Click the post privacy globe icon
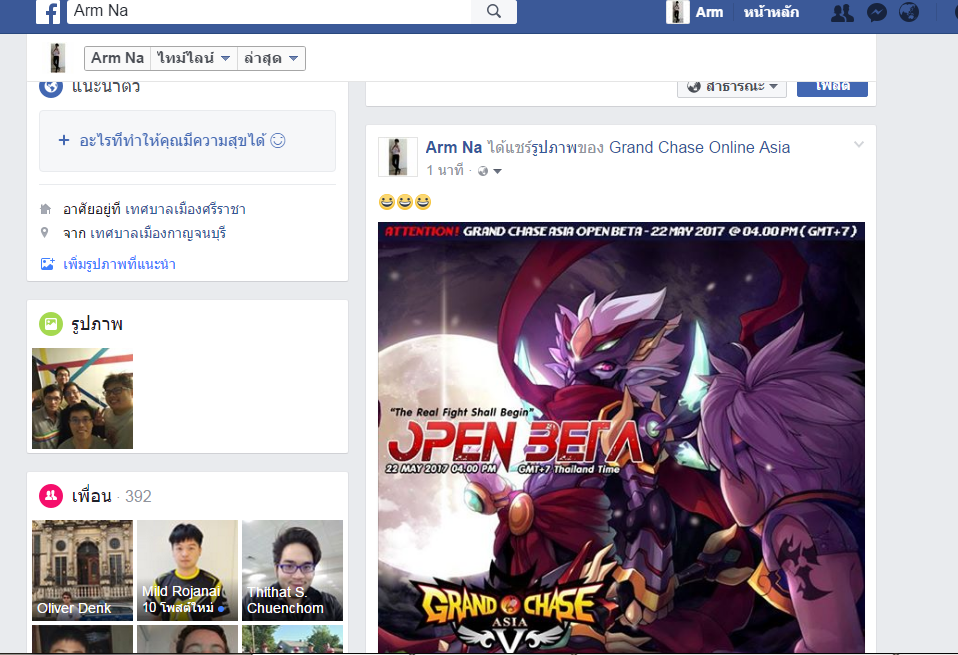 click(483, 171)
